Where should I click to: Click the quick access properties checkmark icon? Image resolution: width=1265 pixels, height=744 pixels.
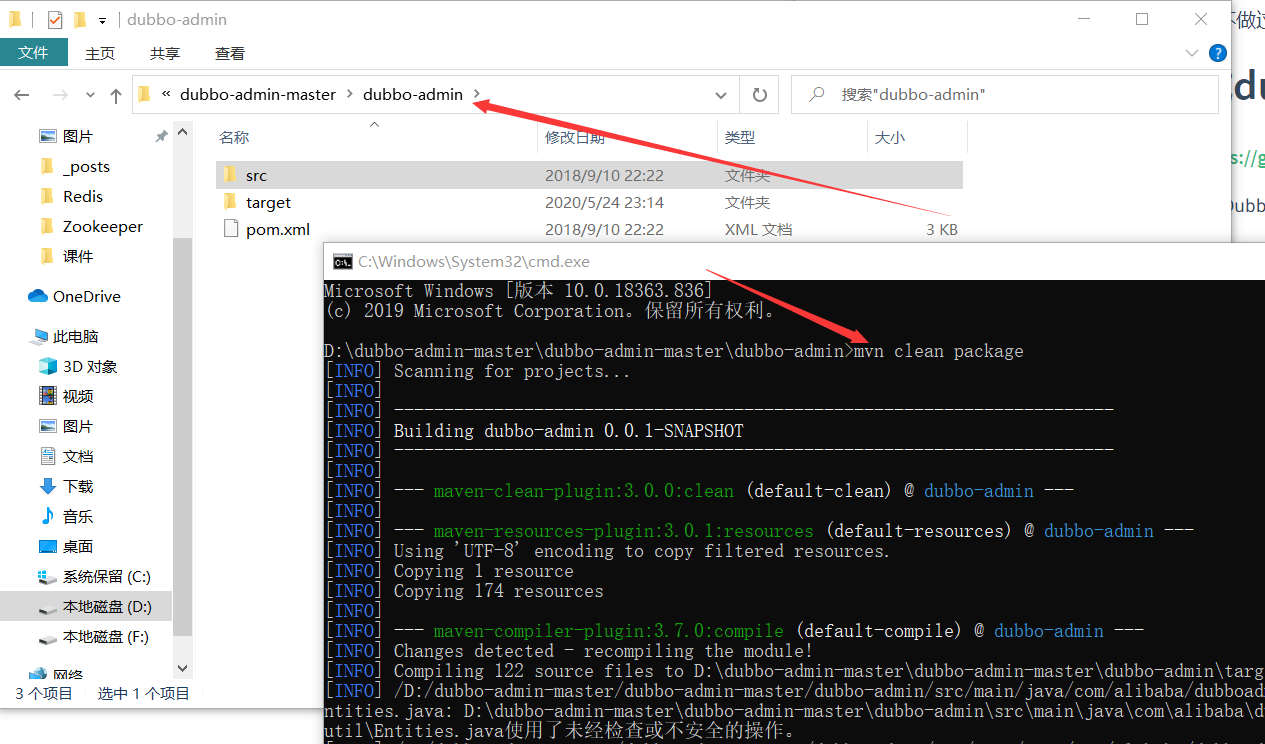point(55,19)
